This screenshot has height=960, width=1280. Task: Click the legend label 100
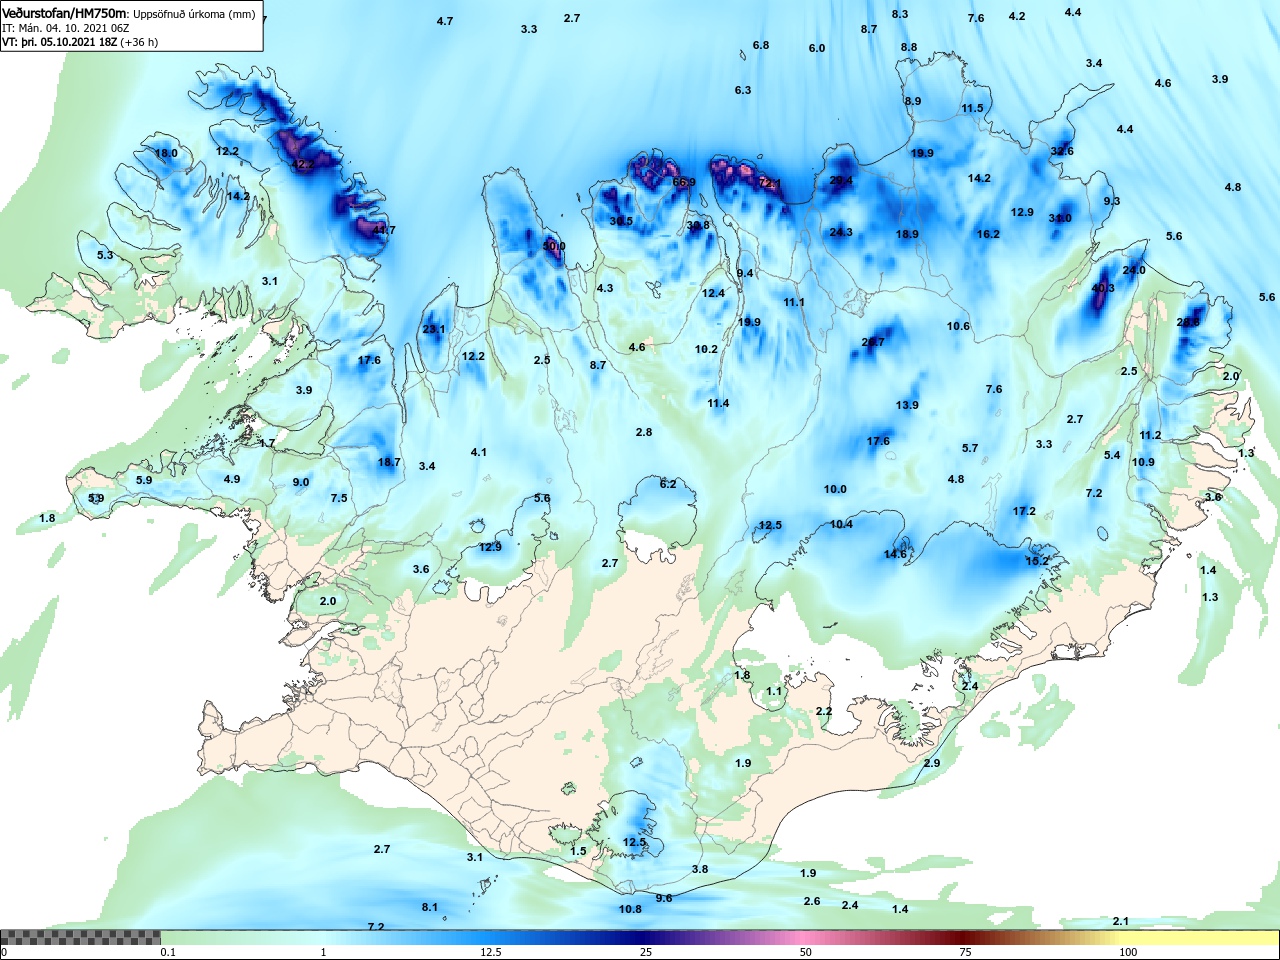(1128, 952)
